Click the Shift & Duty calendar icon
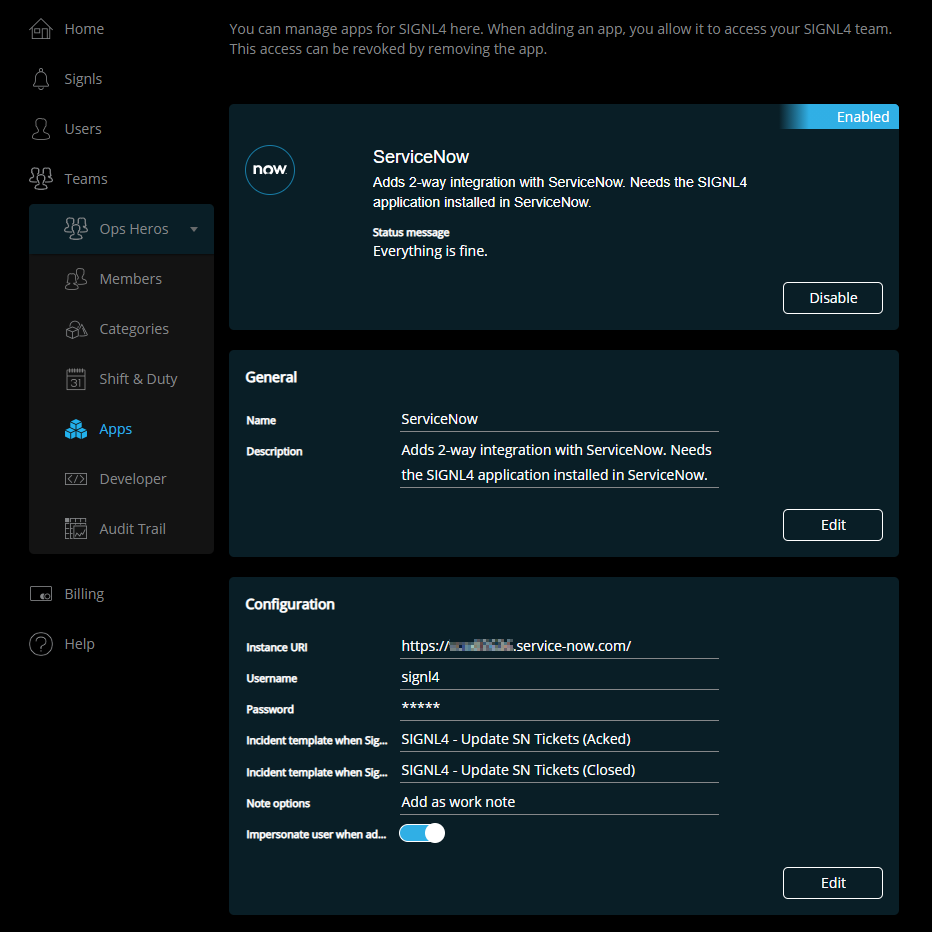 75,379
